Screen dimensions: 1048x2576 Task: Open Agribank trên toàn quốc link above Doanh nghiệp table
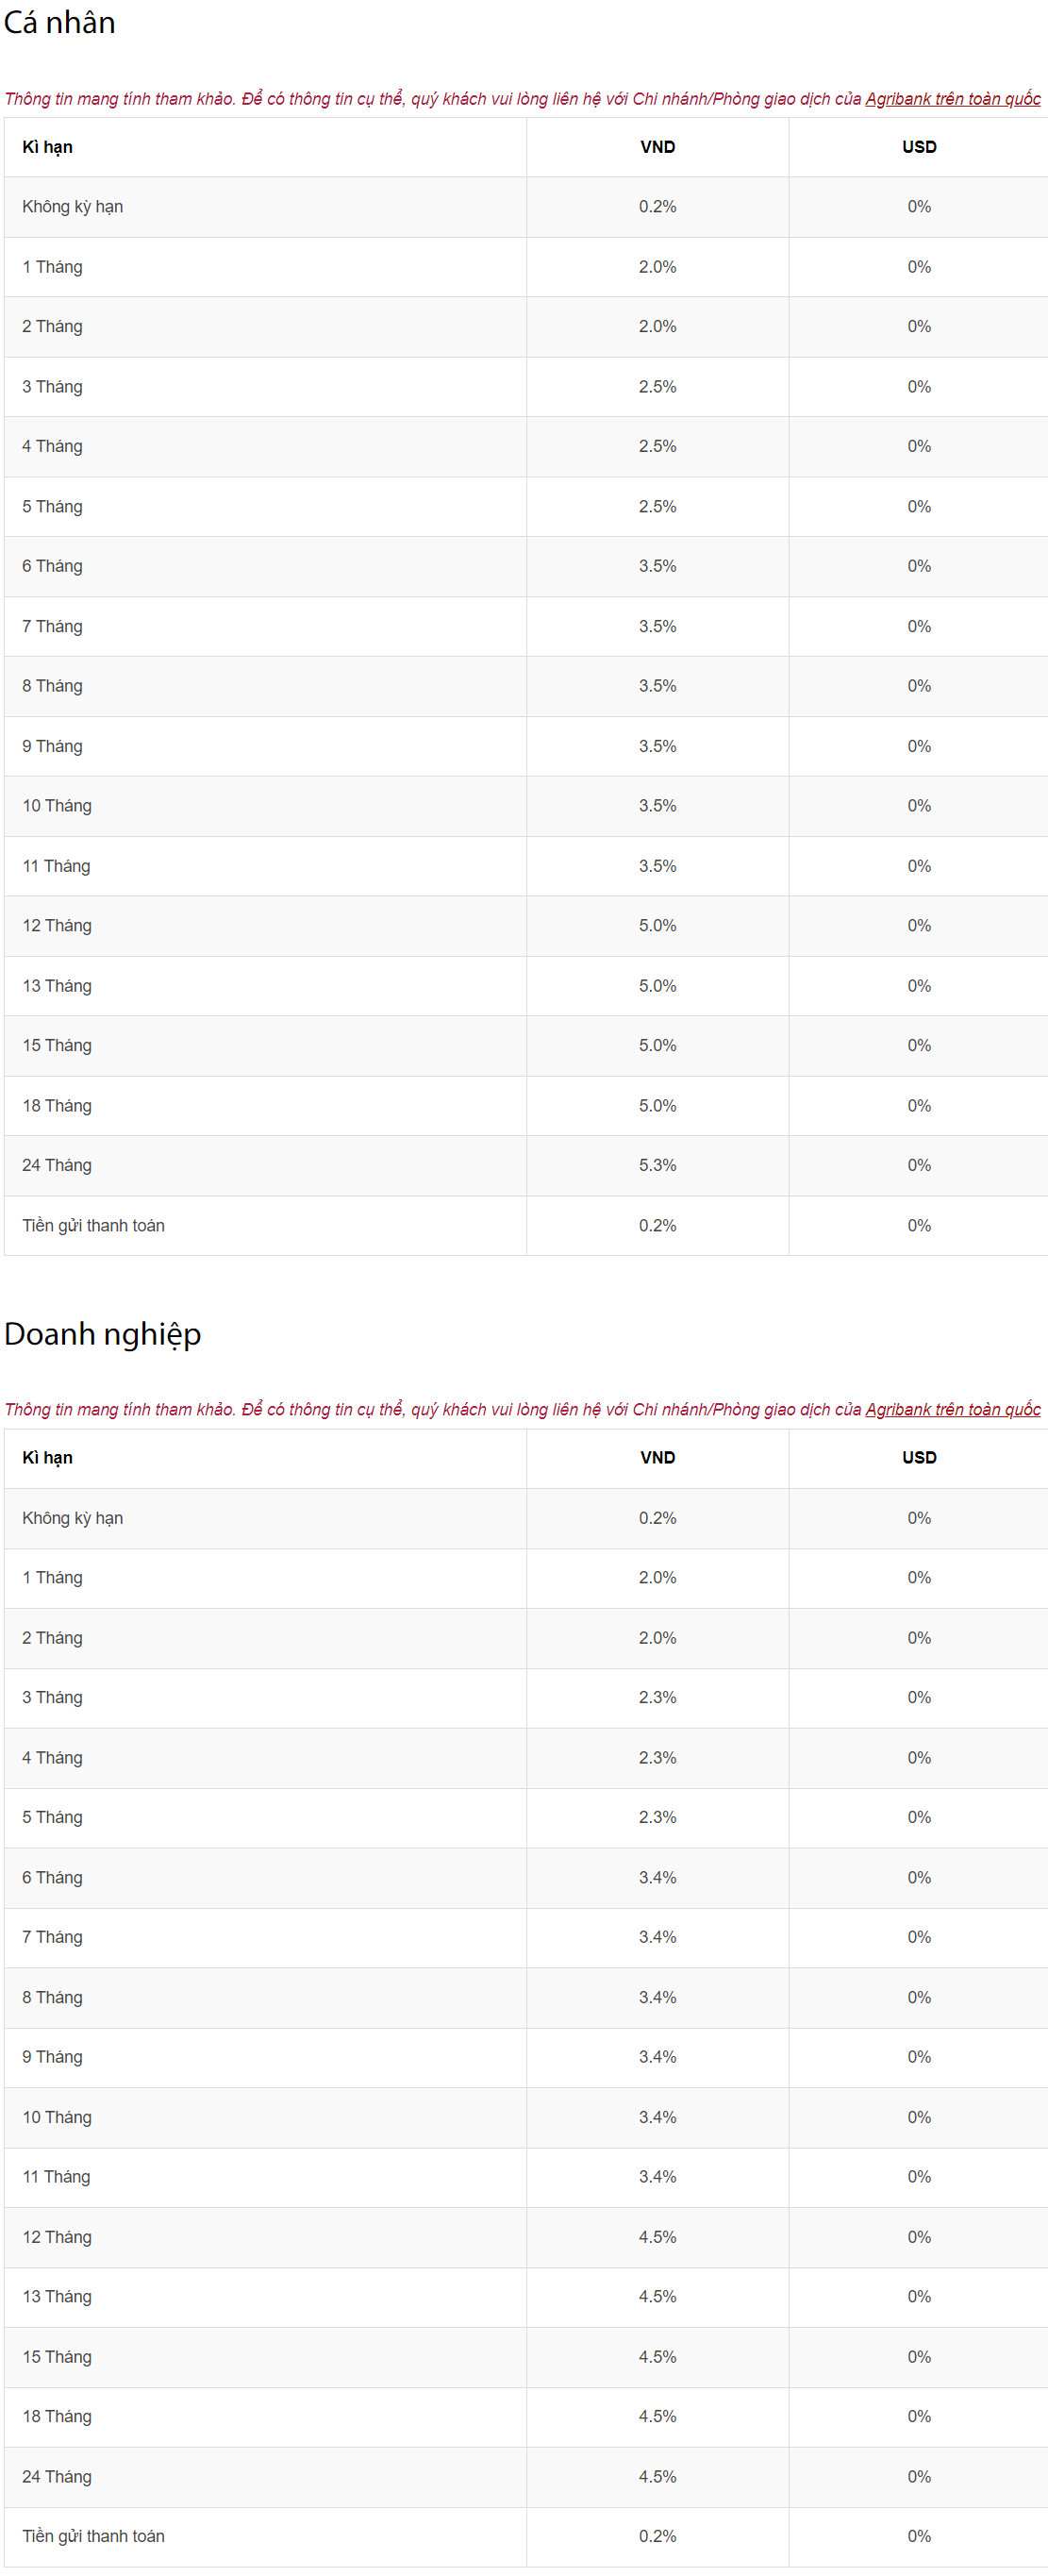click(952, 1409)
